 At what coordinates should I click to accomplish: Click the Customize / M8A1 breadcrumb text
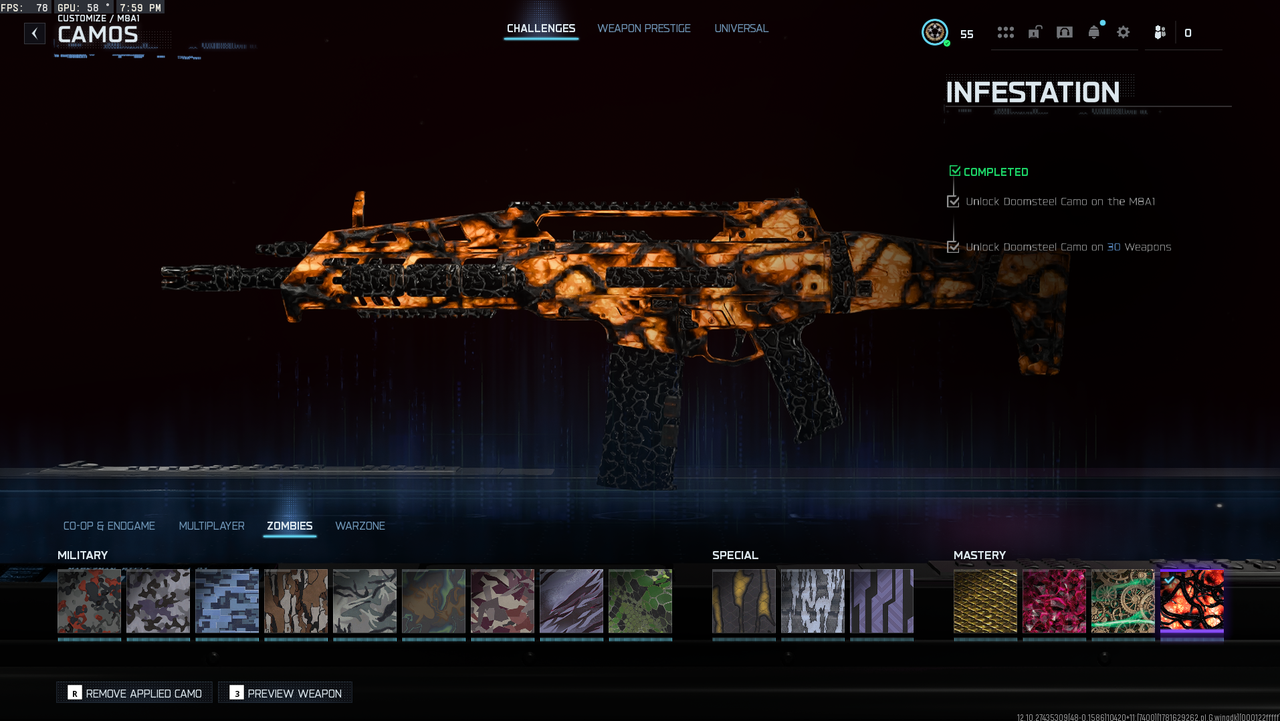[x=99, y=18]
